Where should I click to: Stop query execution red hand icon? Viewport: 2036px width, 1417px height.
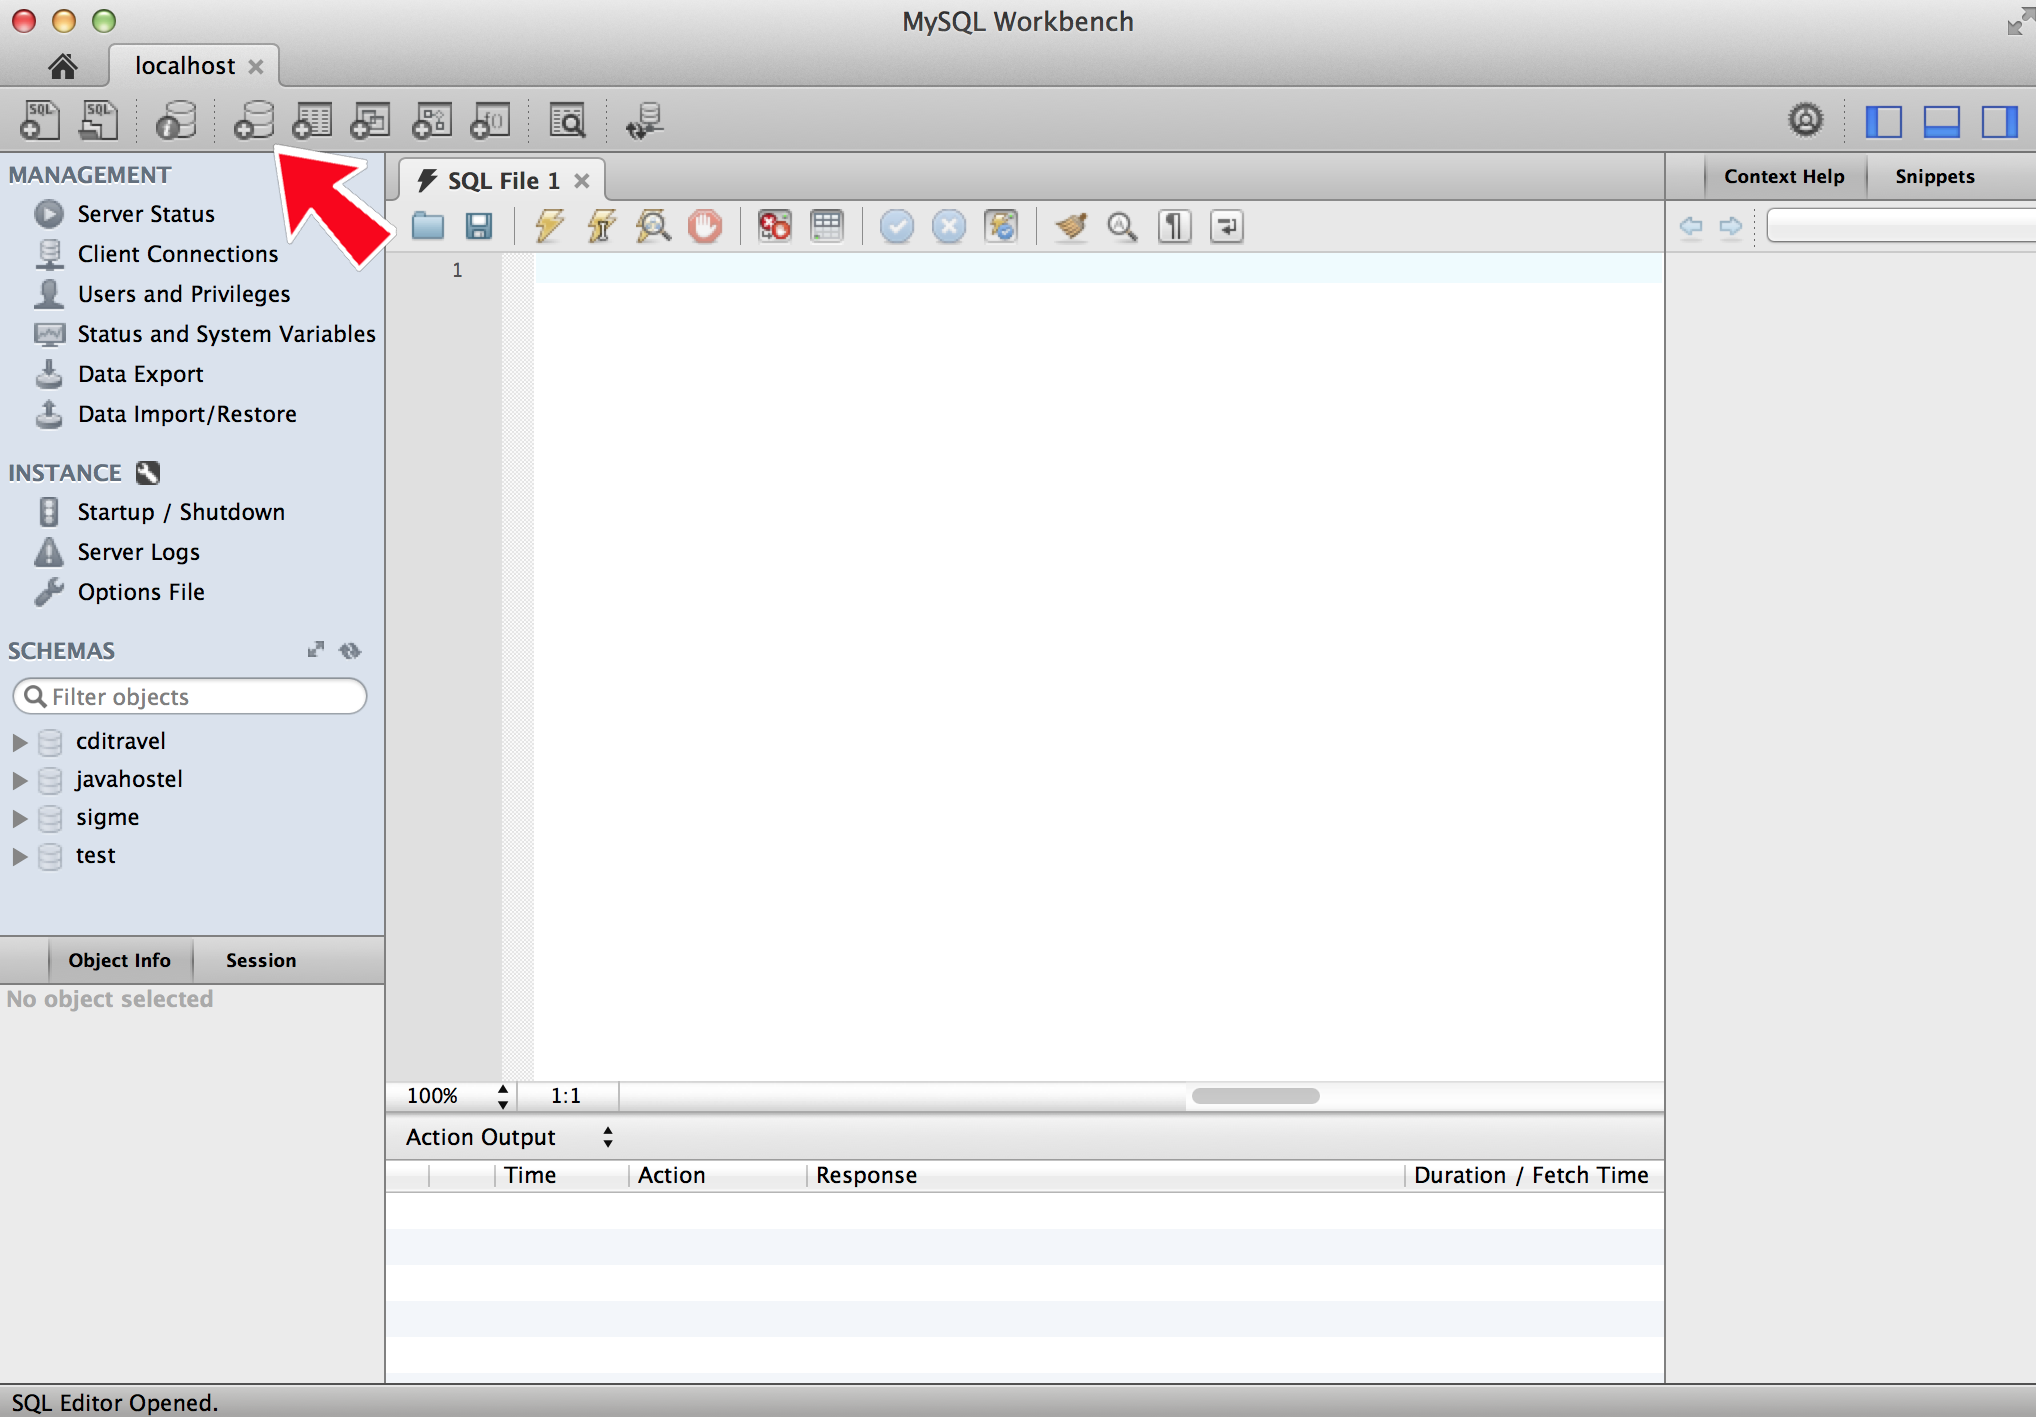[x=705, y=226]
